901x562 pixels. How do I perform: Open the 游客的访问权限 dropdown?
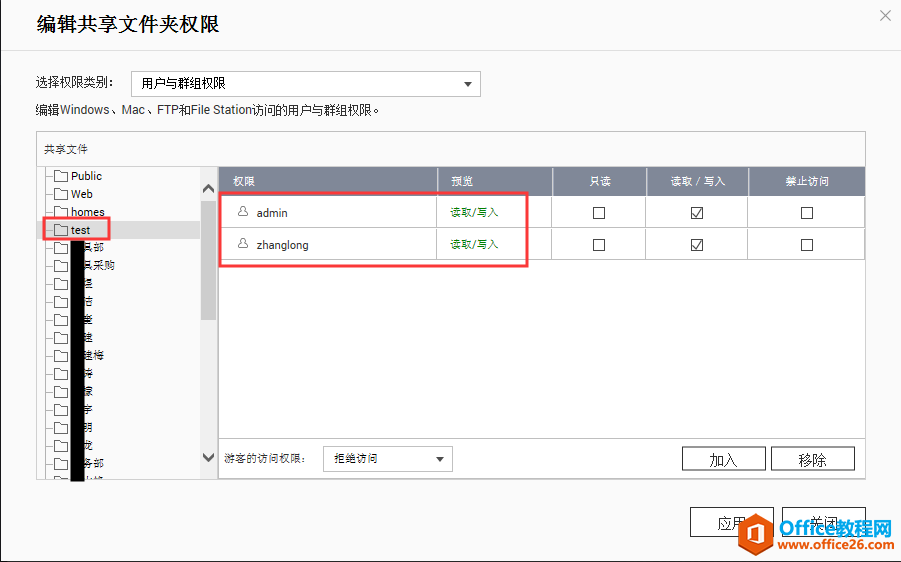(x=388, y=459)
